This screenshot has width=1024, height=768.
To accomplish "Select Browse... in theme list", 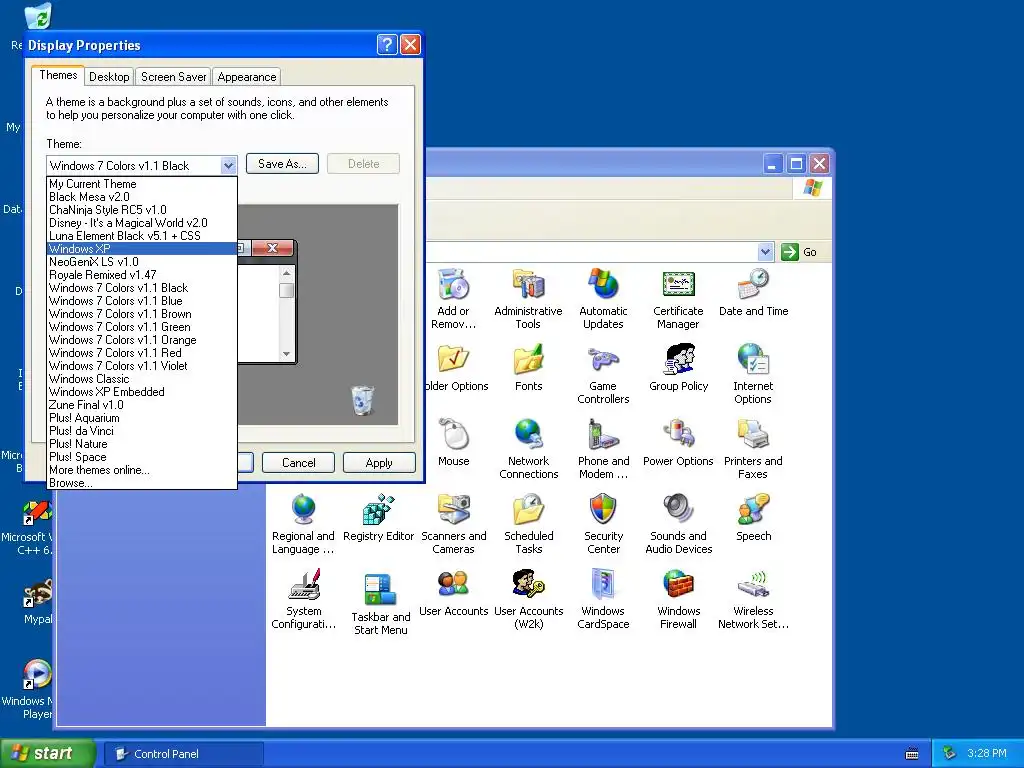I will click(142, 483).
